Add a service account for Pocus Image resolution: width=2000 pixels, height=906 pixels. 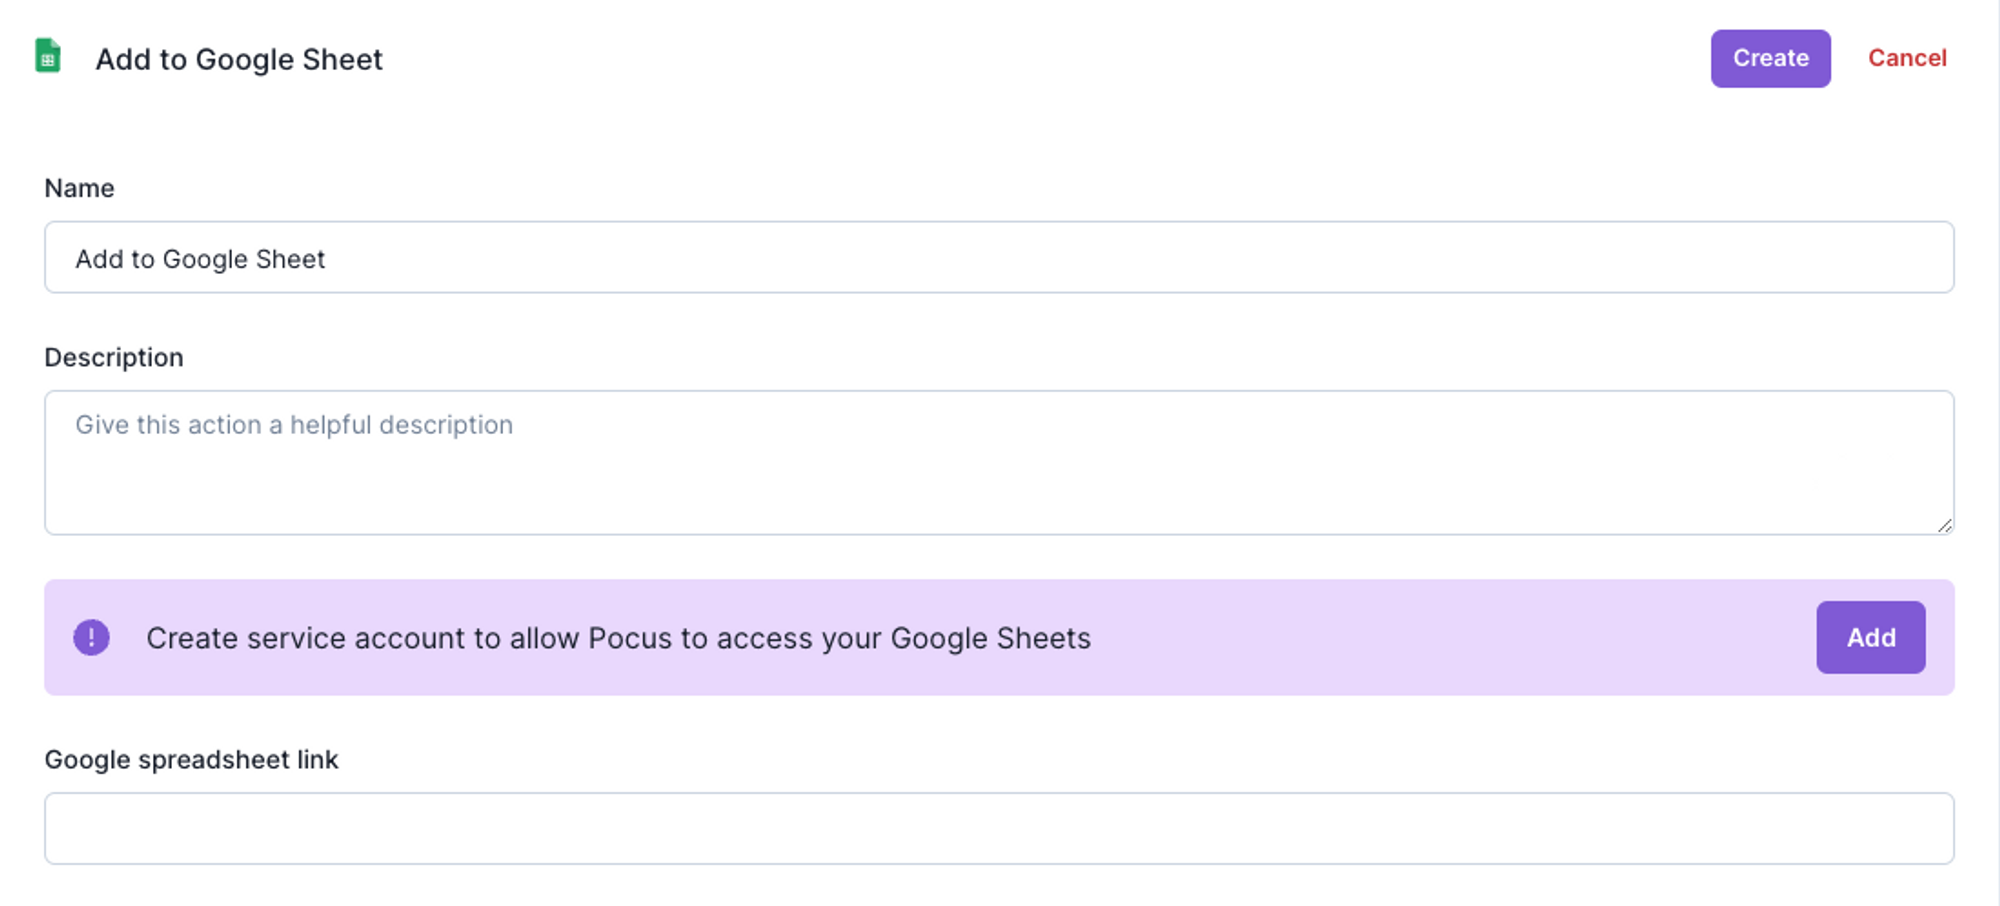coord(1870,637)
